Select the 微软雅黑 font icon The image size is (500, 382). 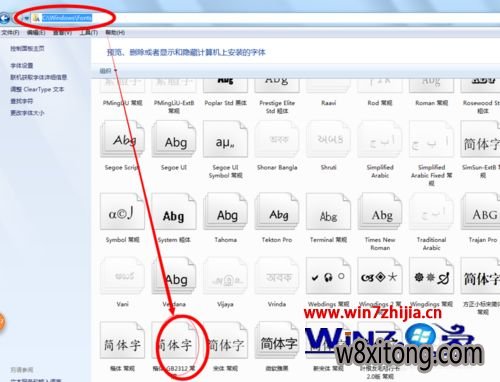point(277,340)
